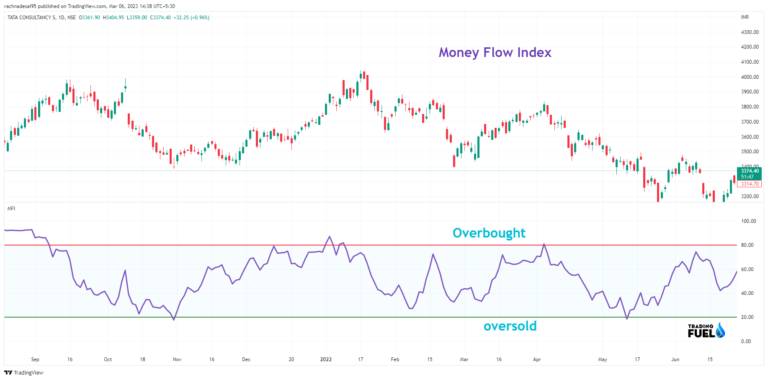768x380 pixels.
Task: Click the Mar date label
Action: (463, 359)
